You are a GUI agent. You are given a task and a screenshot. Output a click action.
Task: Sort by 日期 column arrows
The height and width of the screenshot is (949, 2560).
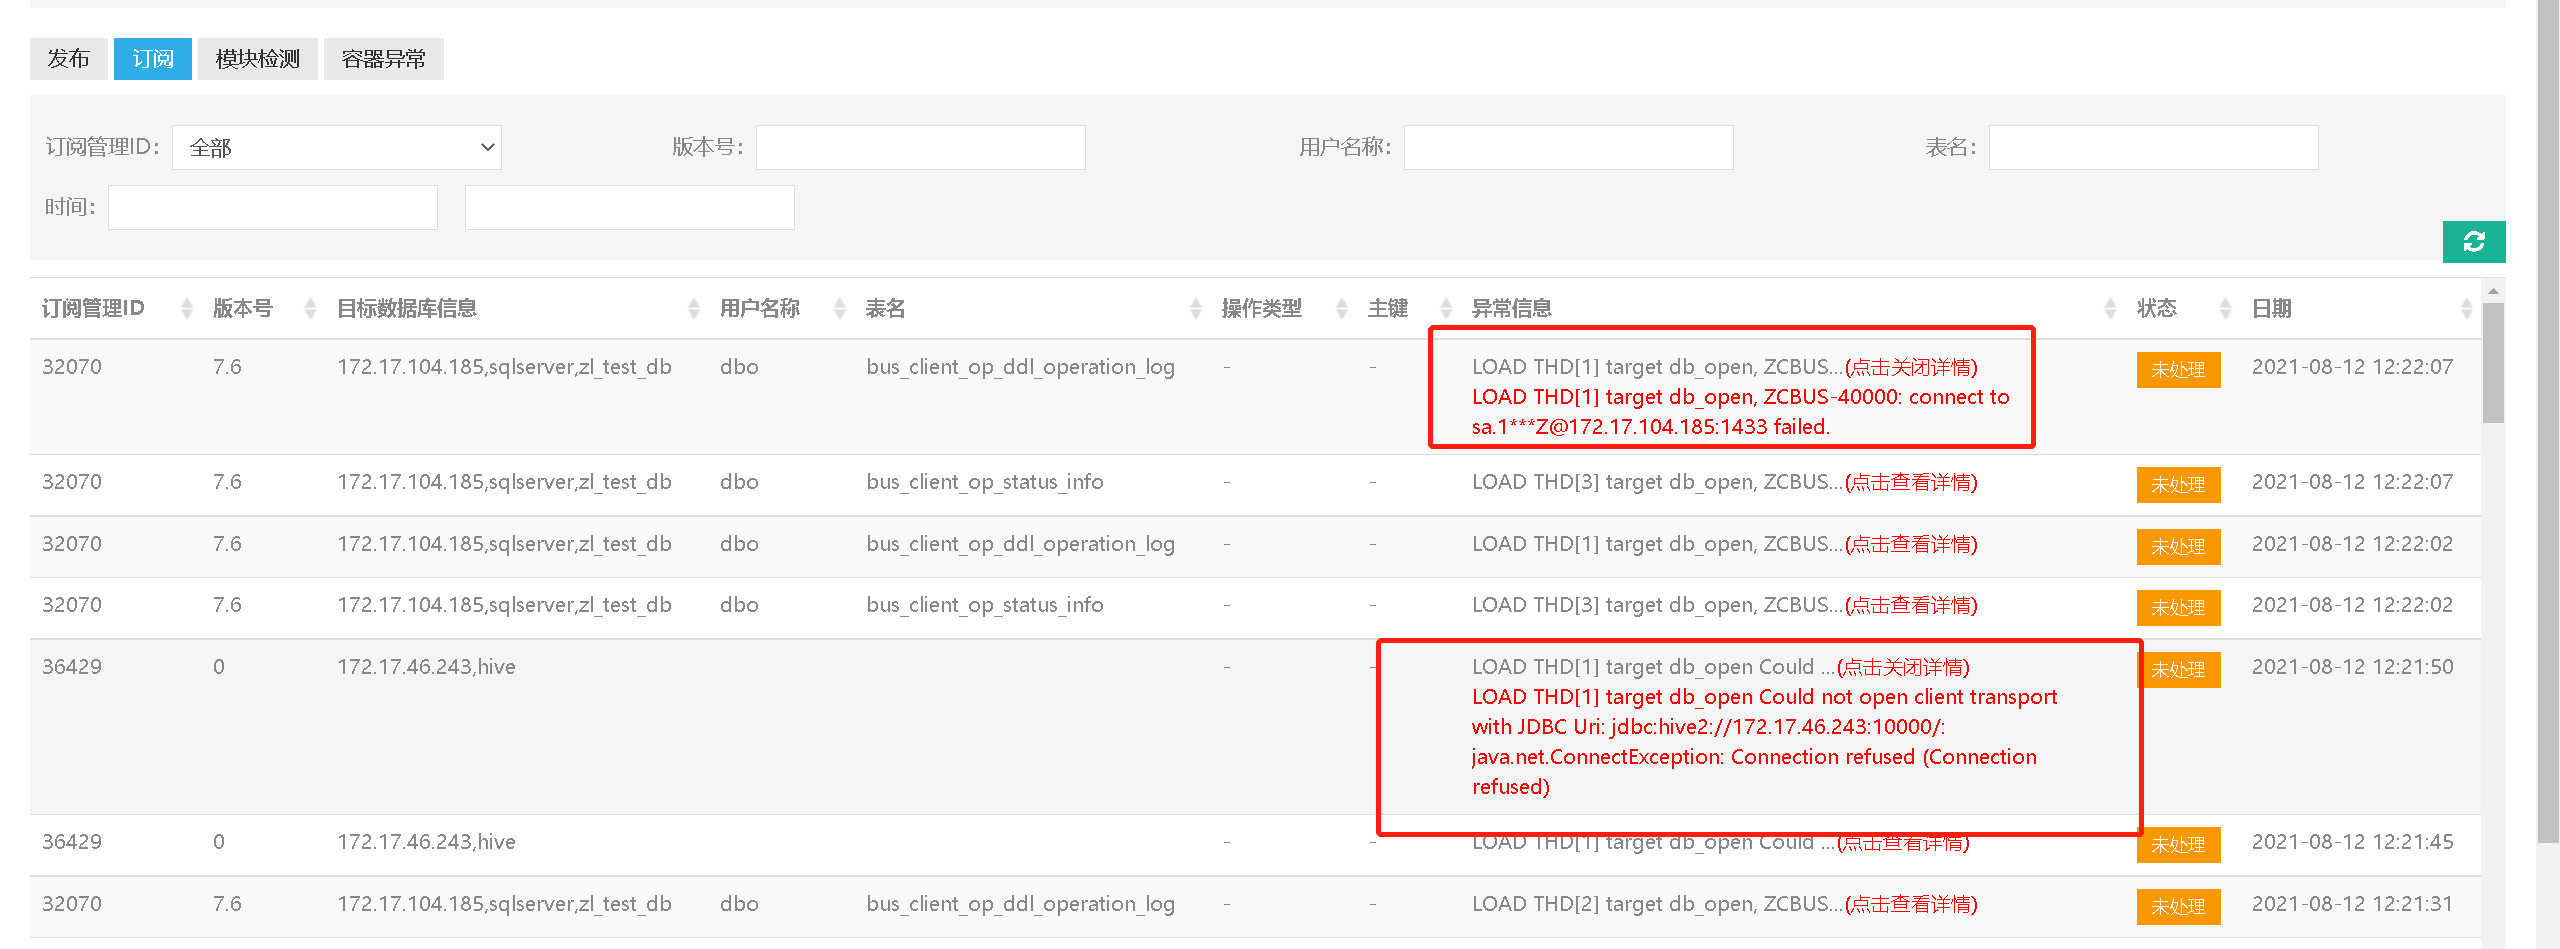pos(2466,309)
